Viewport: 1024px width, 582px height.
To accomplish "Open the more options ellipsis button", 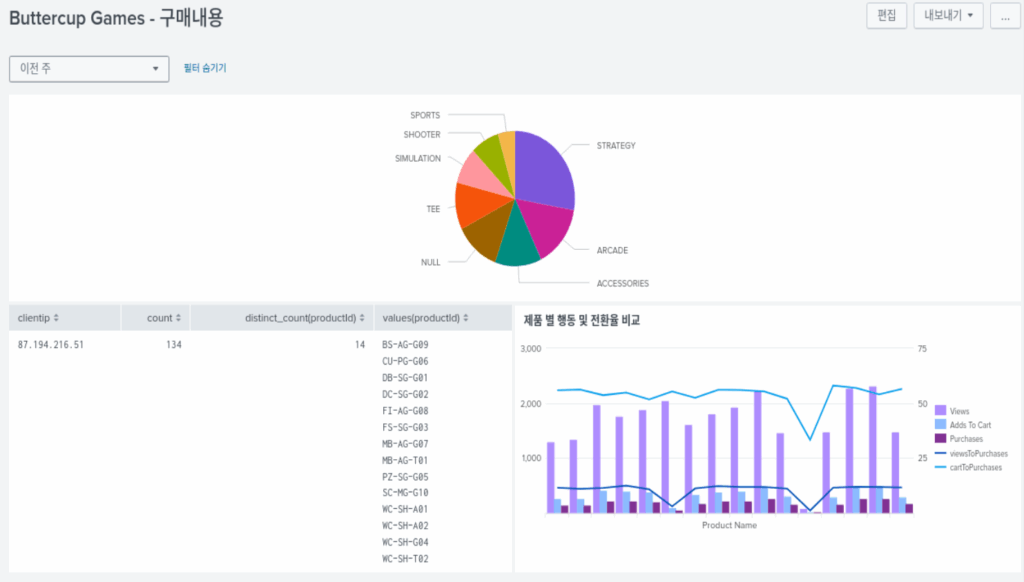I will tap(1005, 16).
